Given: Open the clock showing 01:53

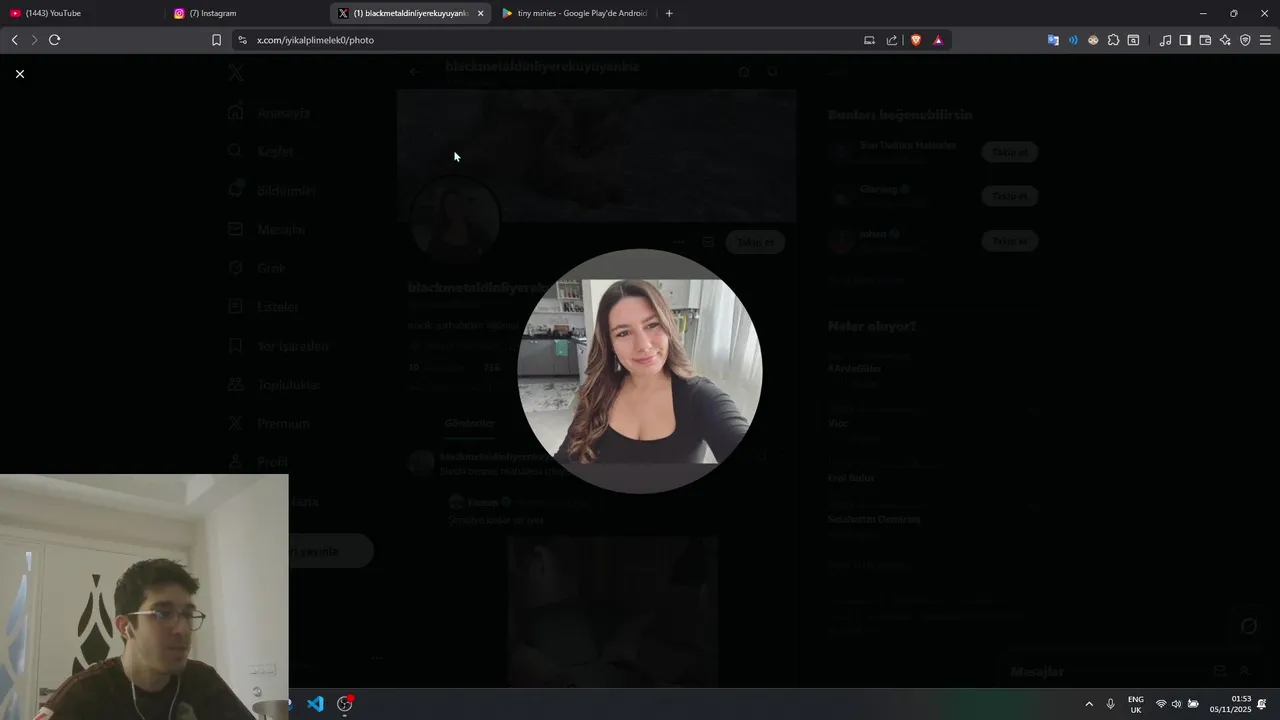Looking at the screenshot, I should click(1230, 704).
